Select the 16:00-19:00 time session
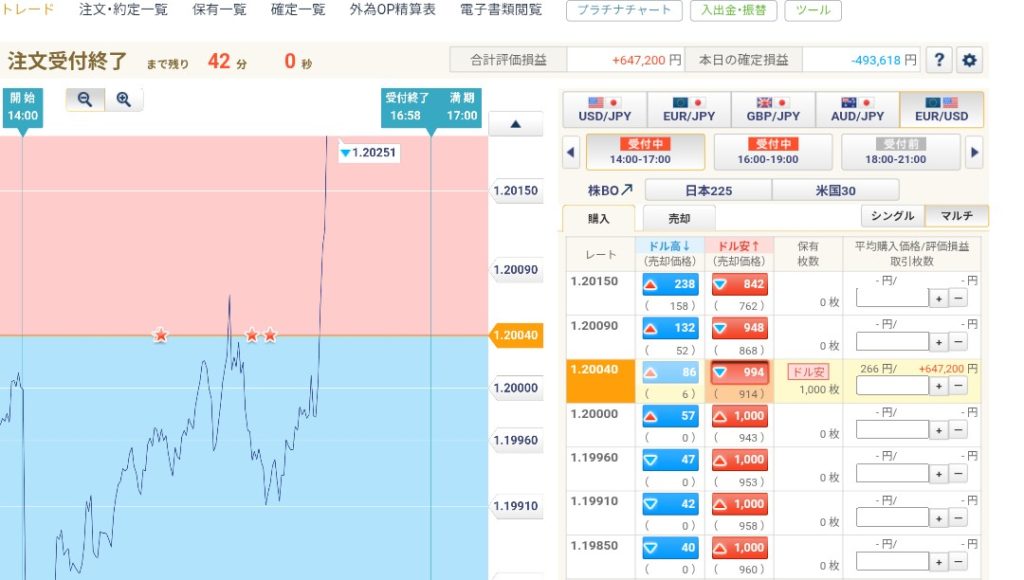This screenshot has width=1024, height=580. [774, 152]
